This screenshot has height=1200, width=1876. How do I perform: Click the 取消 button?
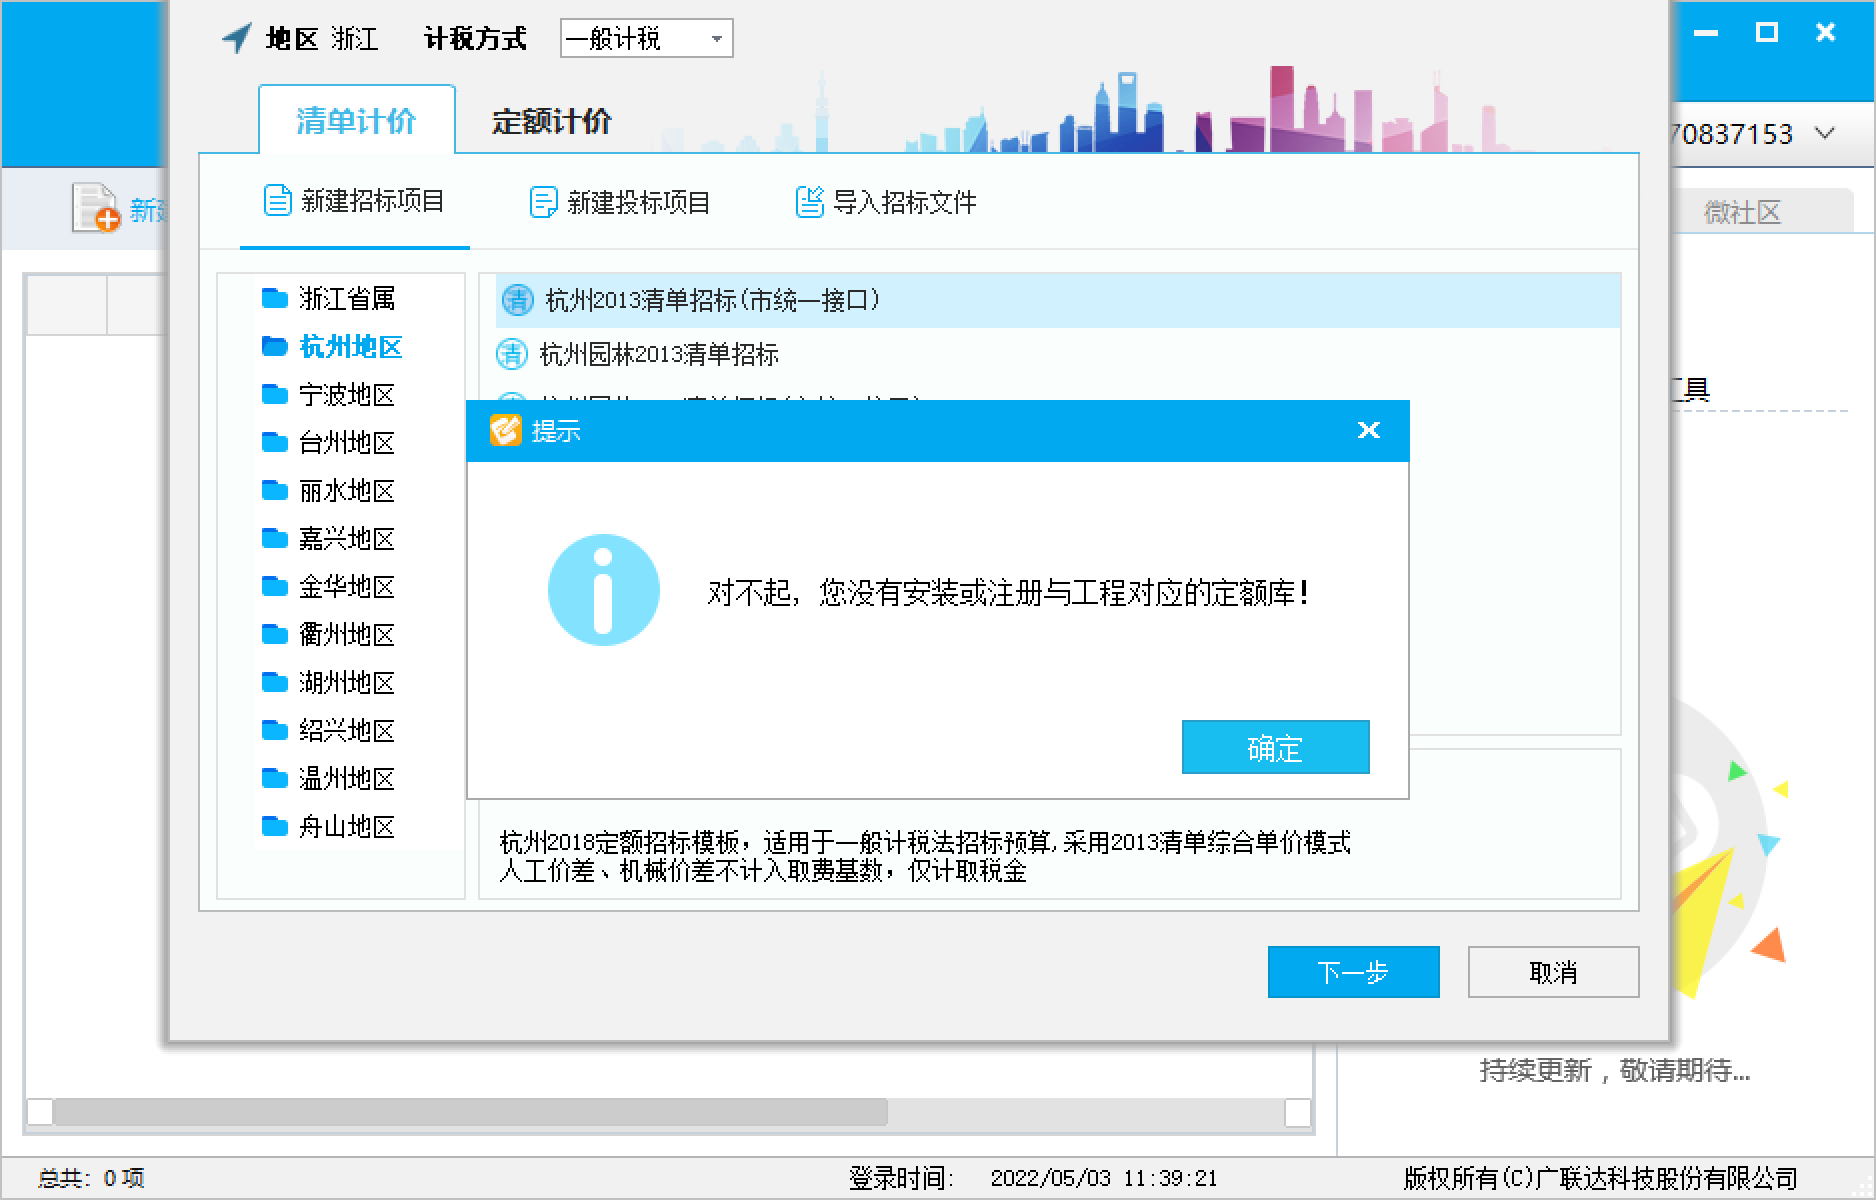point(1553,972)
